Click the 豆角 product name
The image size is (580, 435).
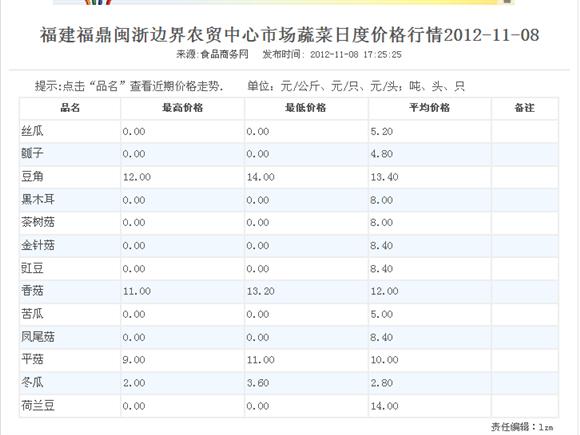pyautogui.click(x=32, y=176)
